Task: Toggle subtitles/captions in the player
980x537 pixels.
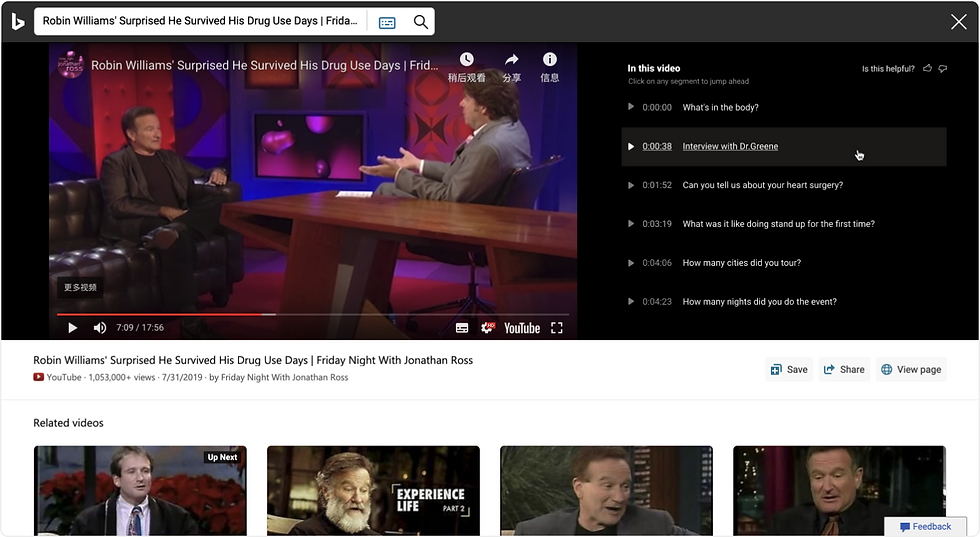Action: click(x=462, y=328)
